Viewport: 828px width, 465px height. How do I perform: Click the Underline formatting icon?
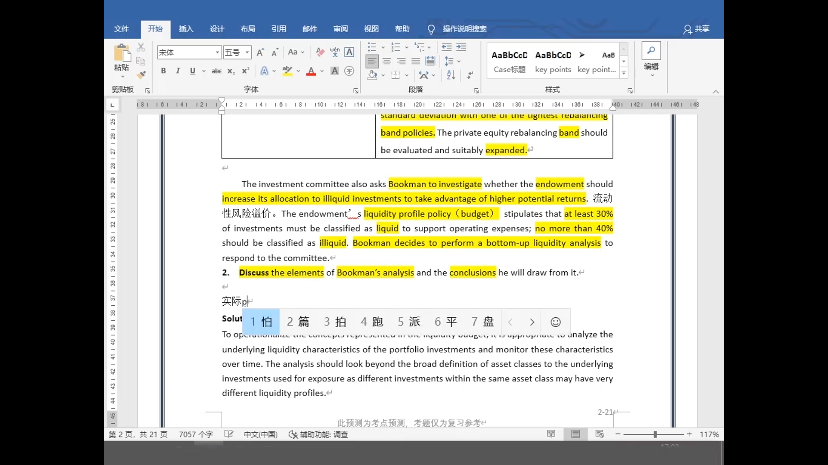192,71
